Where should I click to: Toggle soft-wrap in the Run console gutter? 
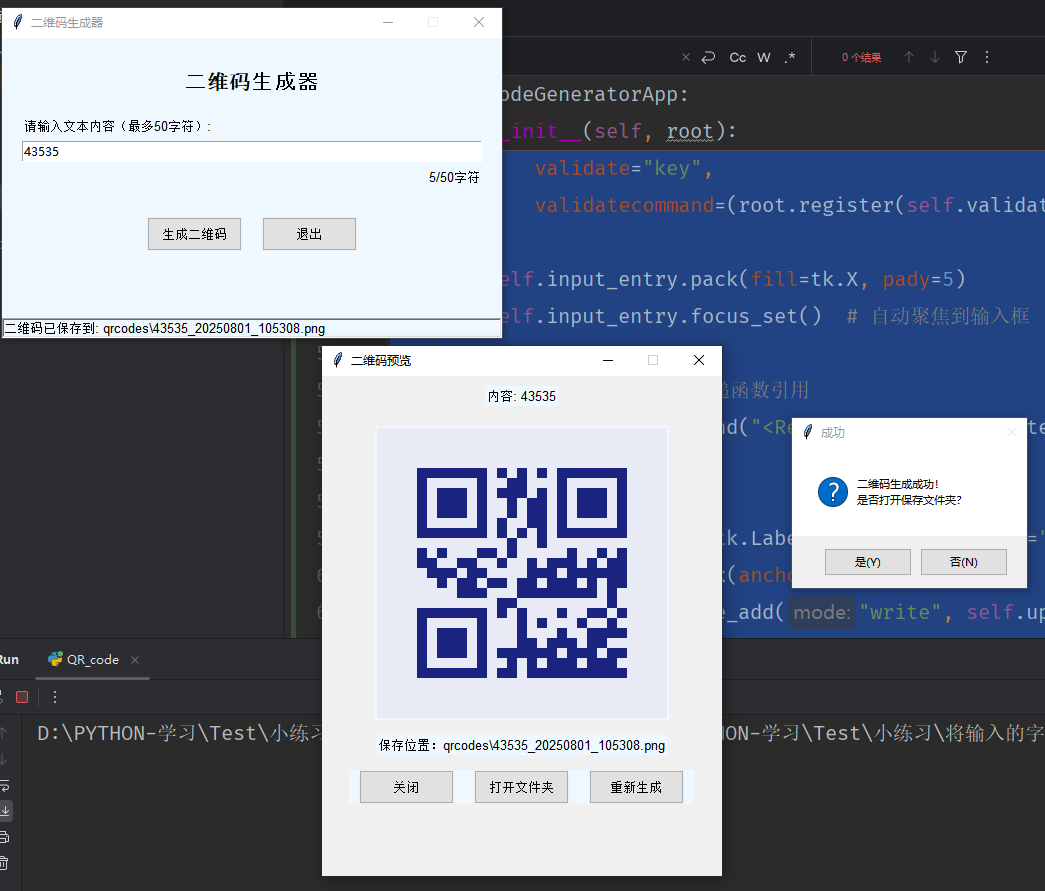click(6, 785)
